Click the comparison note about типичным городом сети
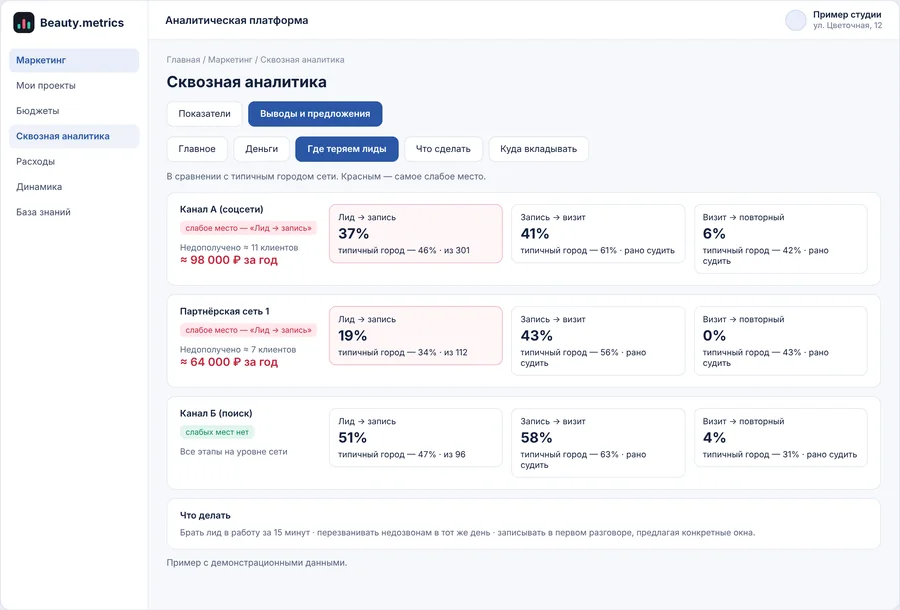 [x=326, y=176]
